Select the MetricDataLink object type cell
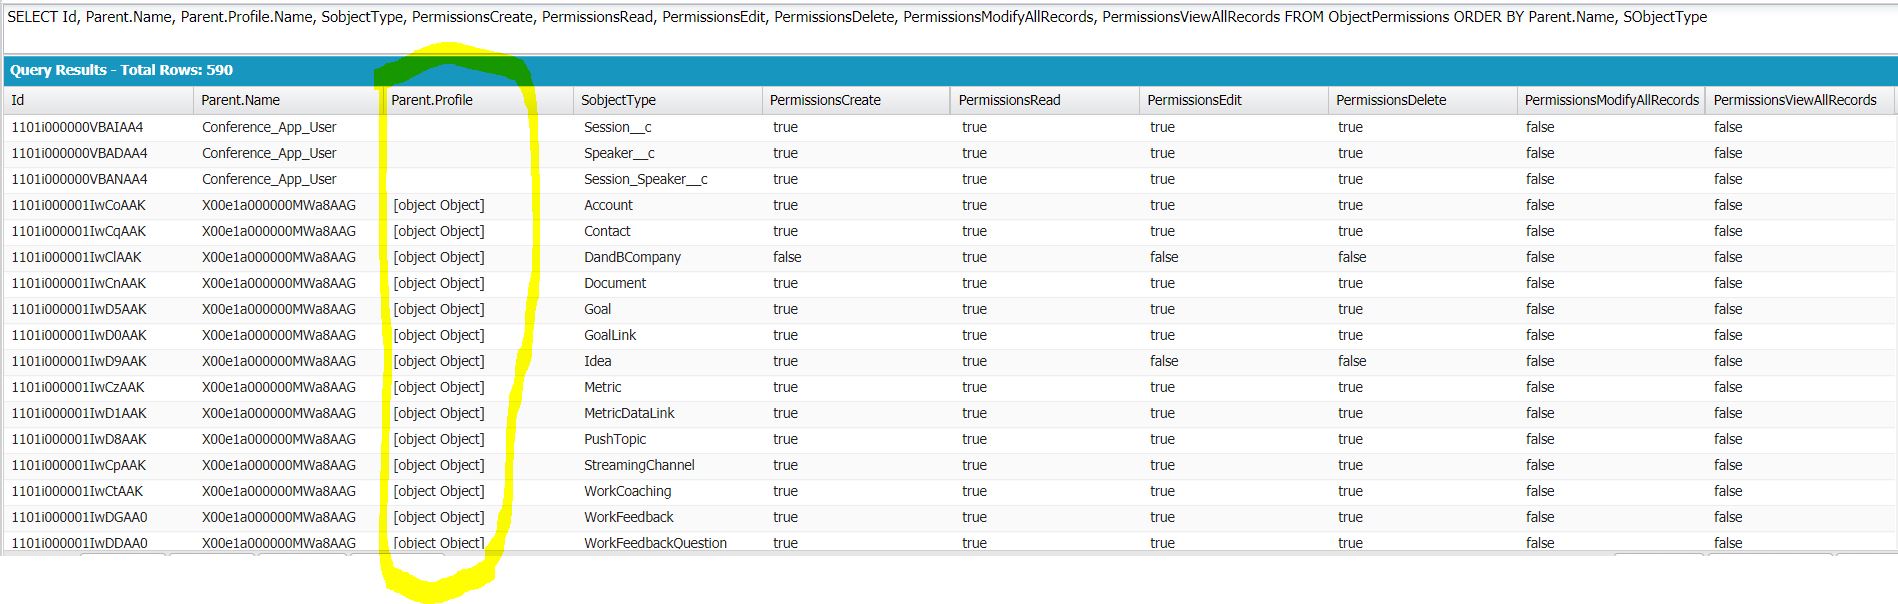 [x=629, y=413]
